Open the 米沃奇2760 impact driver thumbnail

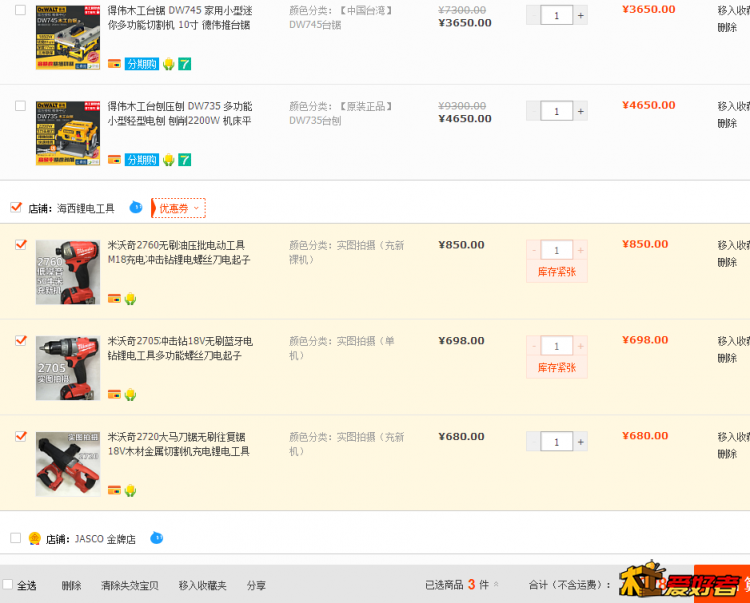tap(68, 272)
